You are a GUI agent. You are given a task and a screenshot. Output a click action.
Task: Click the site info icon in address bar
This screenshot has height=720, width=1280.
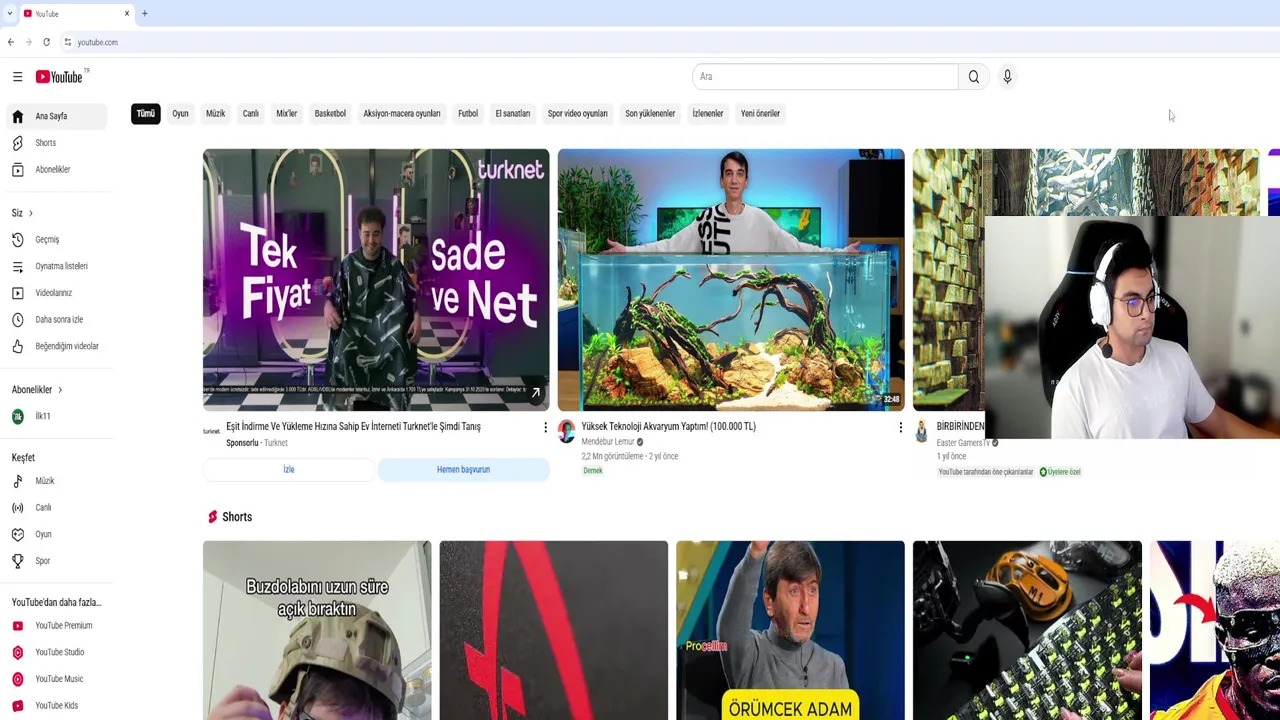click(67, 42)
